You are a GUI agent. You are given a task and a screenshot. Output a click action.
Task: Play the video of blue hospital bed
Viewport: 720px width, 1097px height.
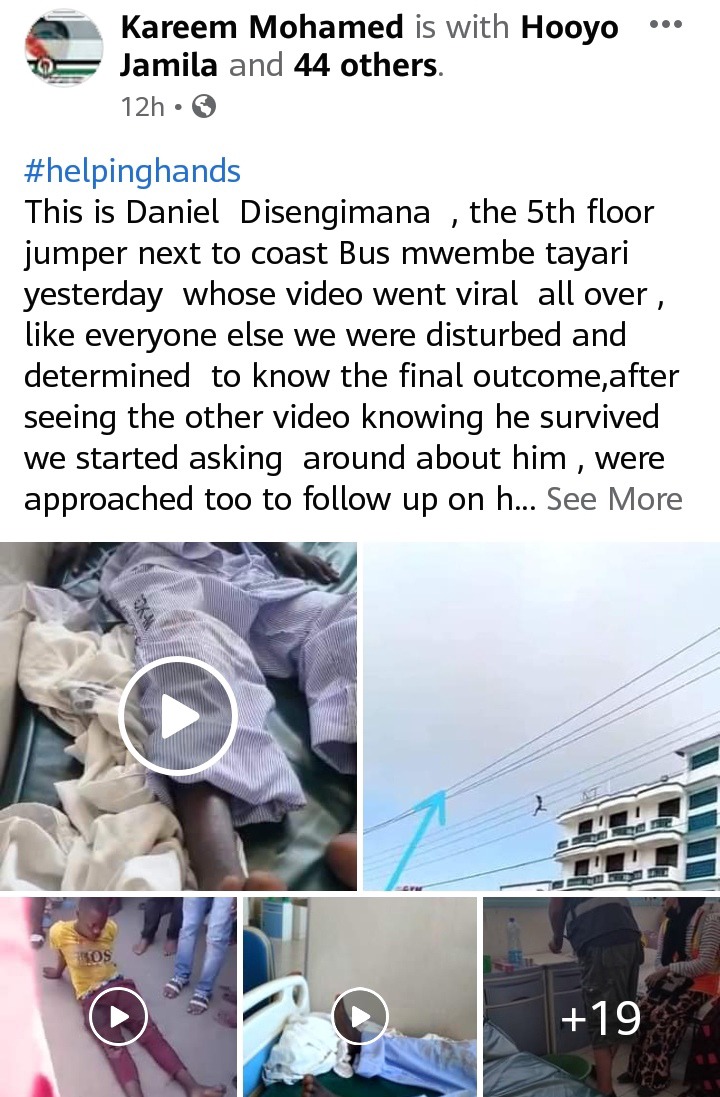tap(360, 1016)
